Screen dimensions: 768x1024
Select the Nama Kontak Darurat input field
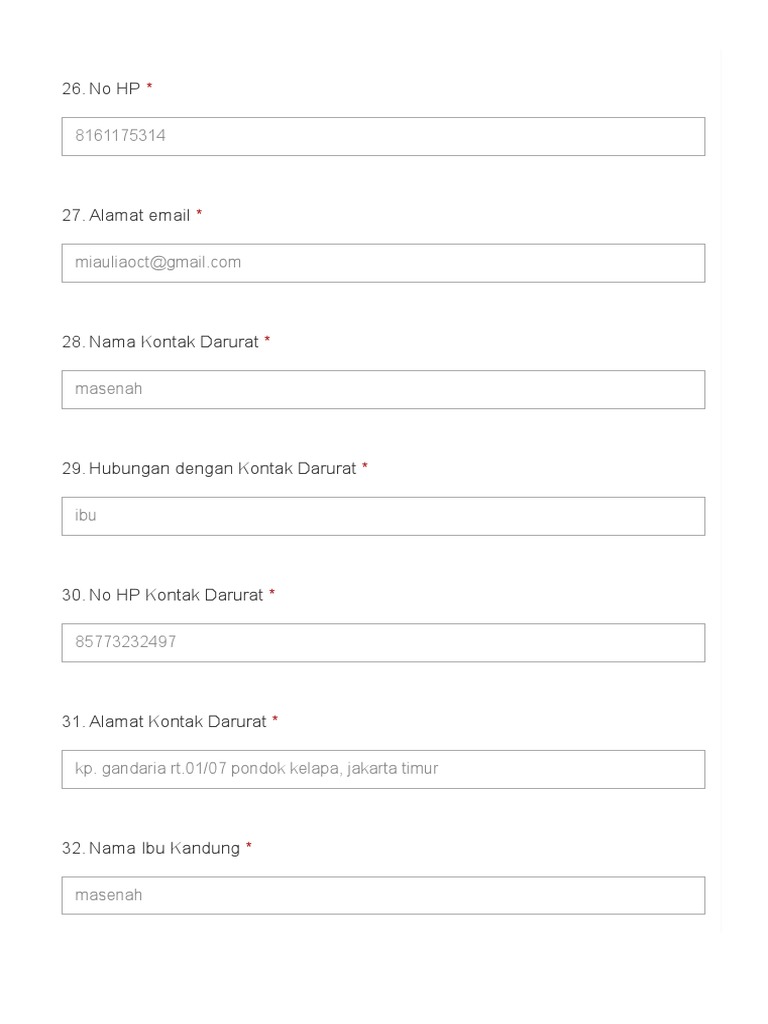point(383,389)
